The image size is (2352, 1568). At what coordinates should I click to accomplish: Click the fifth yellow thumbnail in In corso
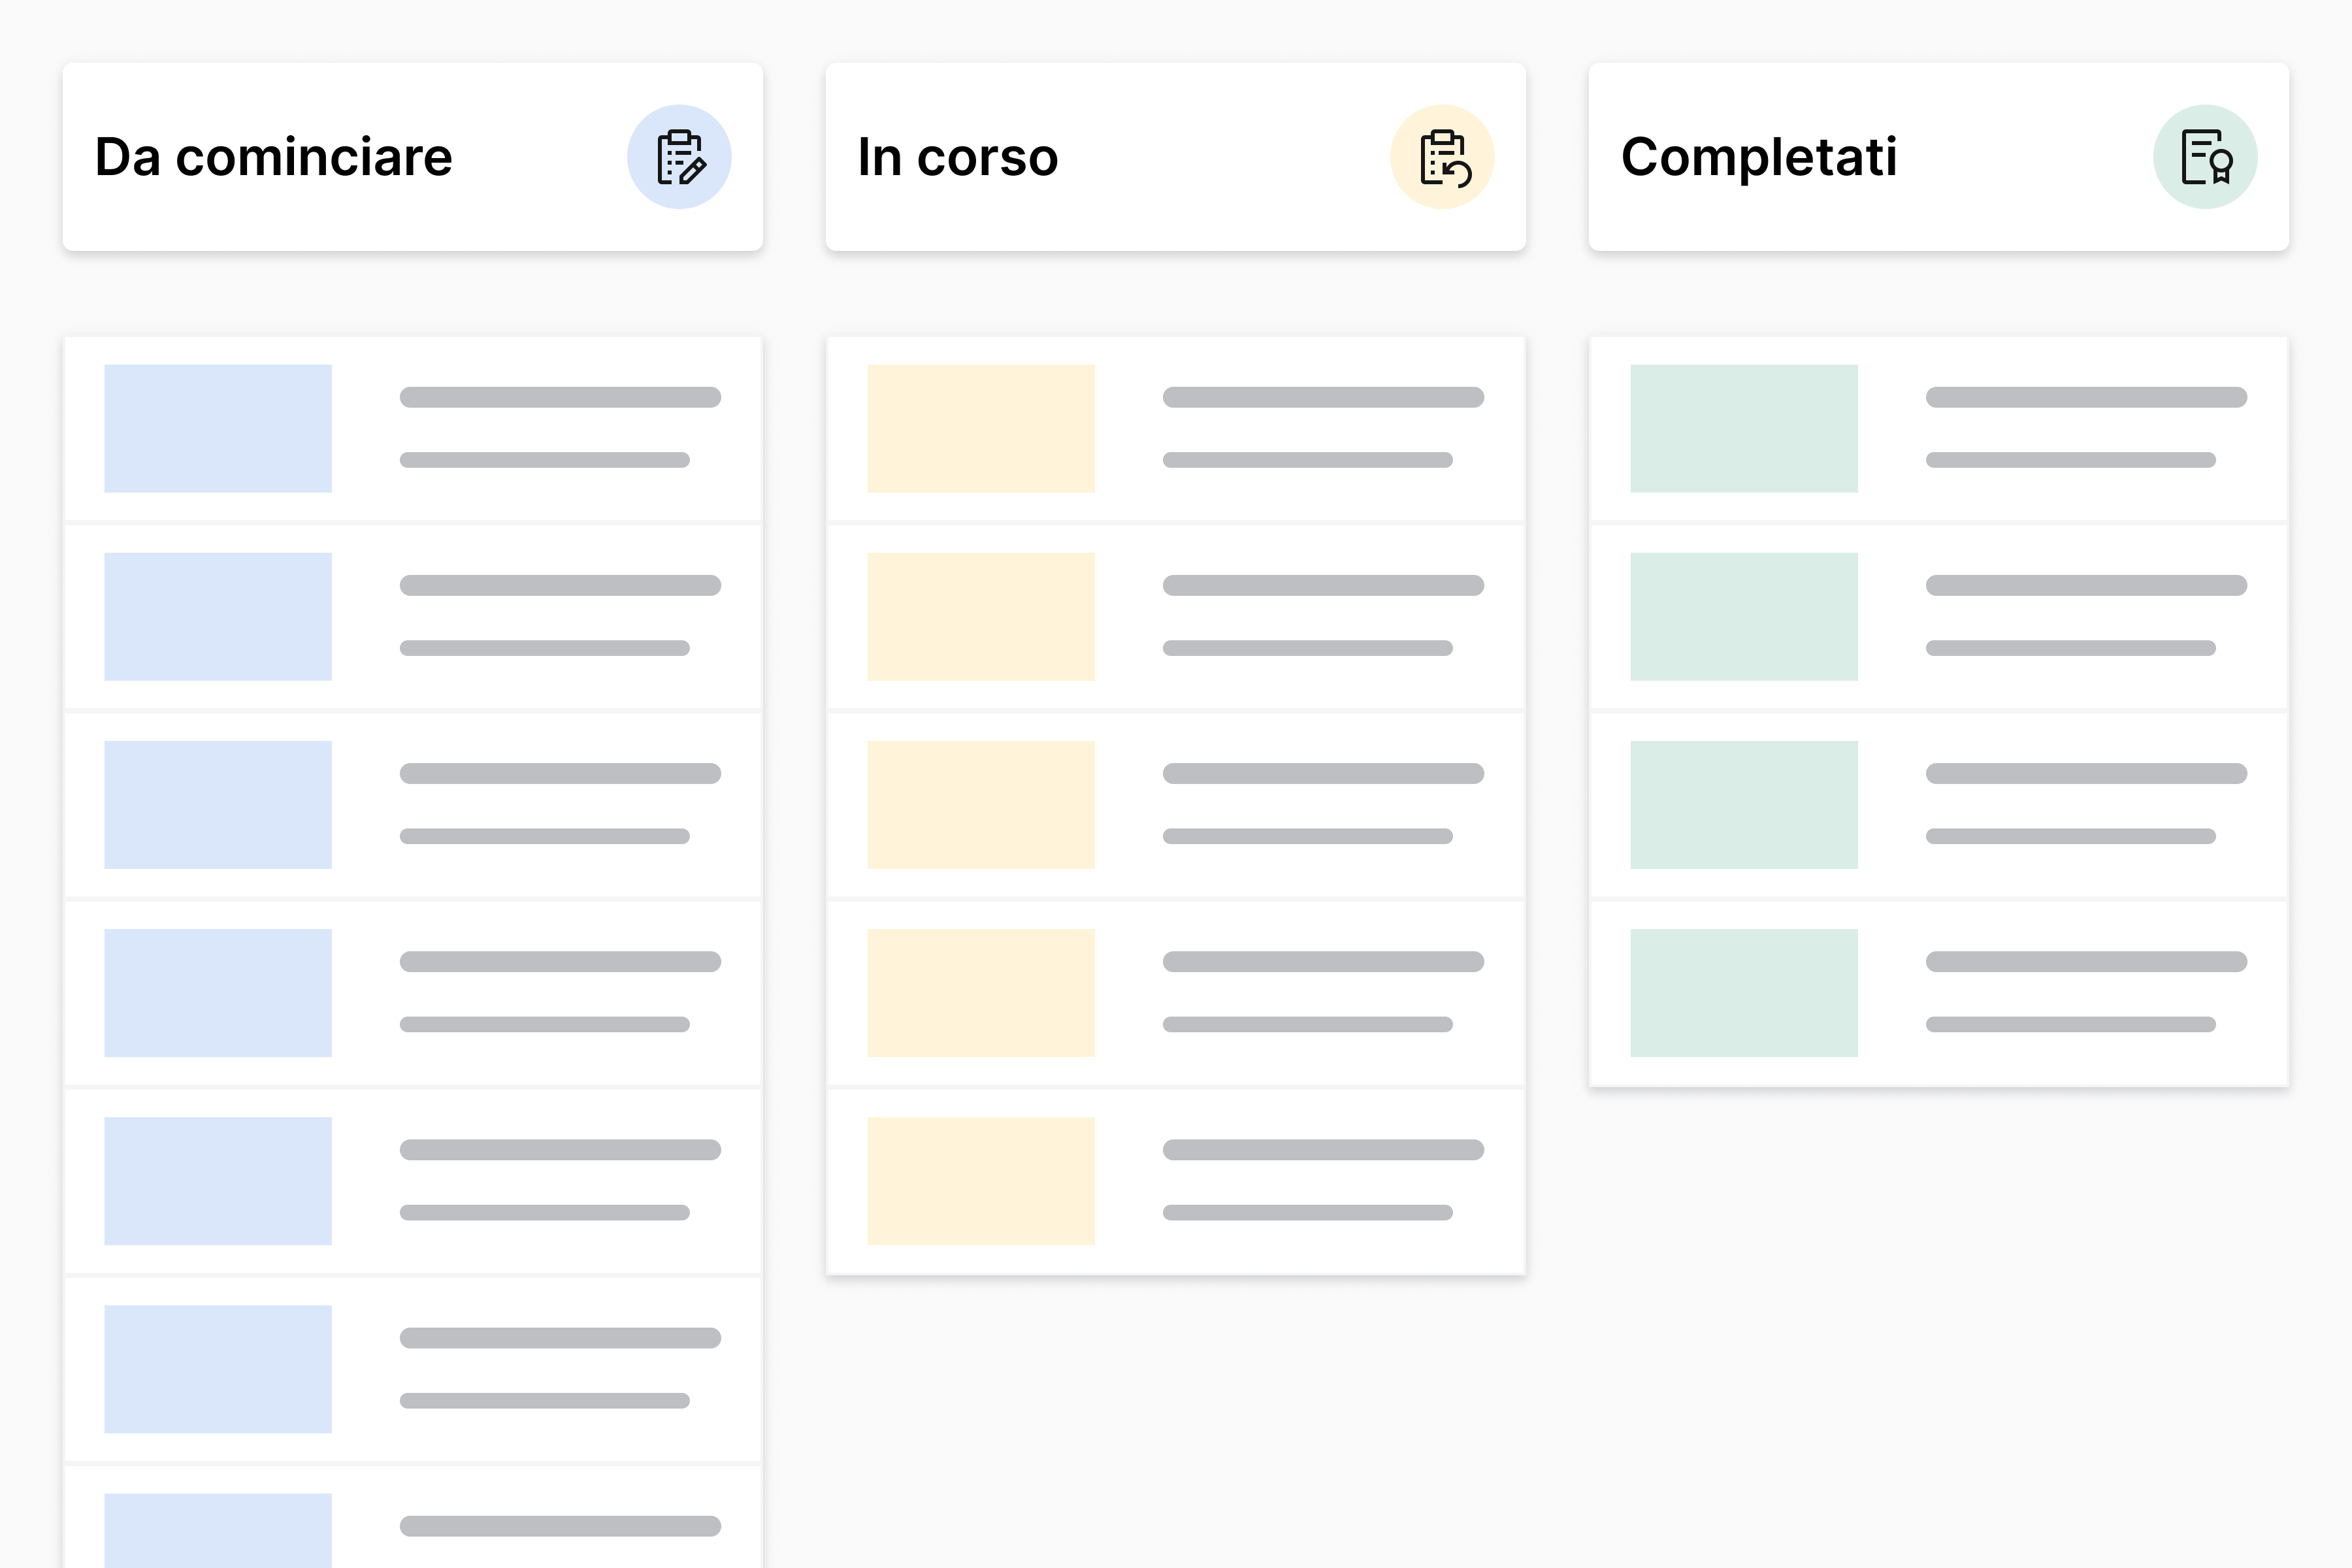click(x=981, y=1181)
